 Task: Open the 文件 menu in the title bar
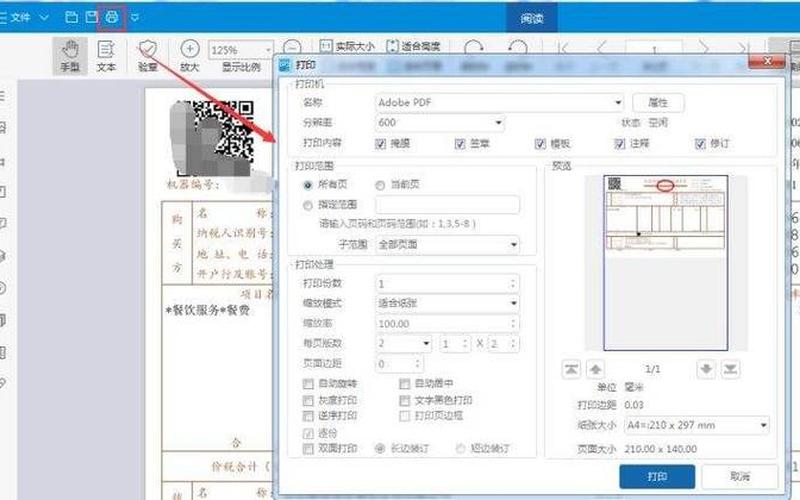(20, 17)
